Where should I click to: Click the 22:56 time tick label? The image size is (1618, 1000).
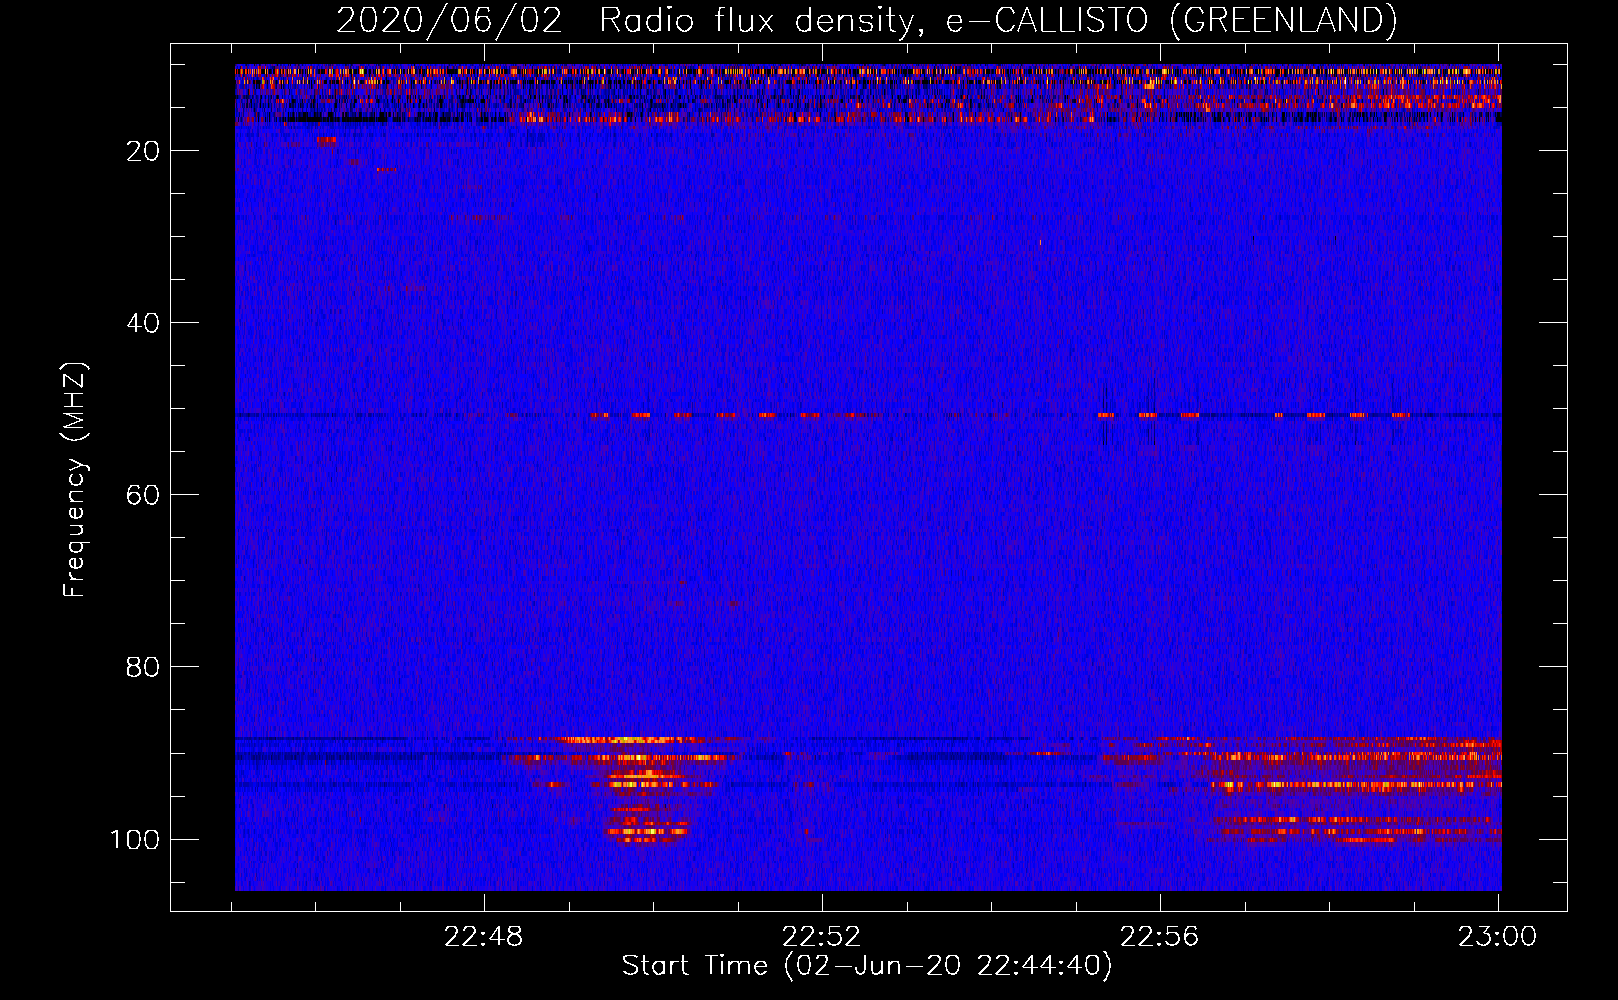1160,937
